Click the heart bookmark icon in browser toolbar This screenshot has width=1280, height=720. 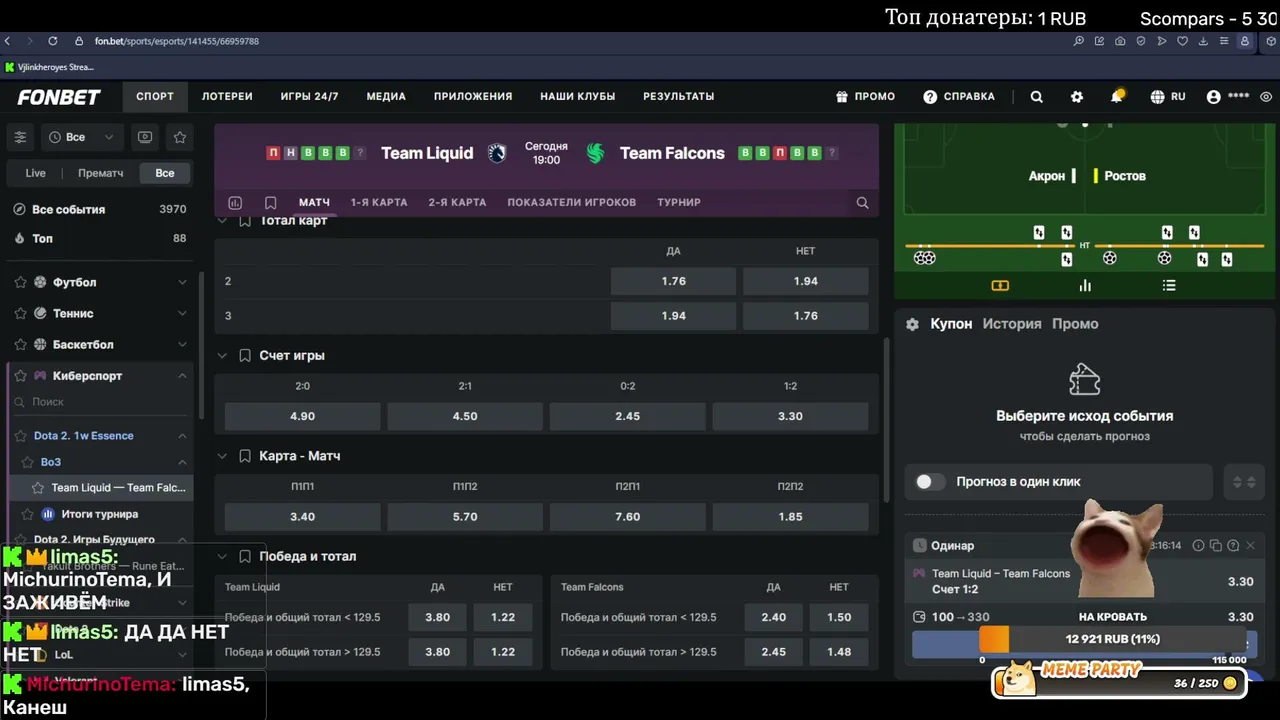(x=1182, y=41)
